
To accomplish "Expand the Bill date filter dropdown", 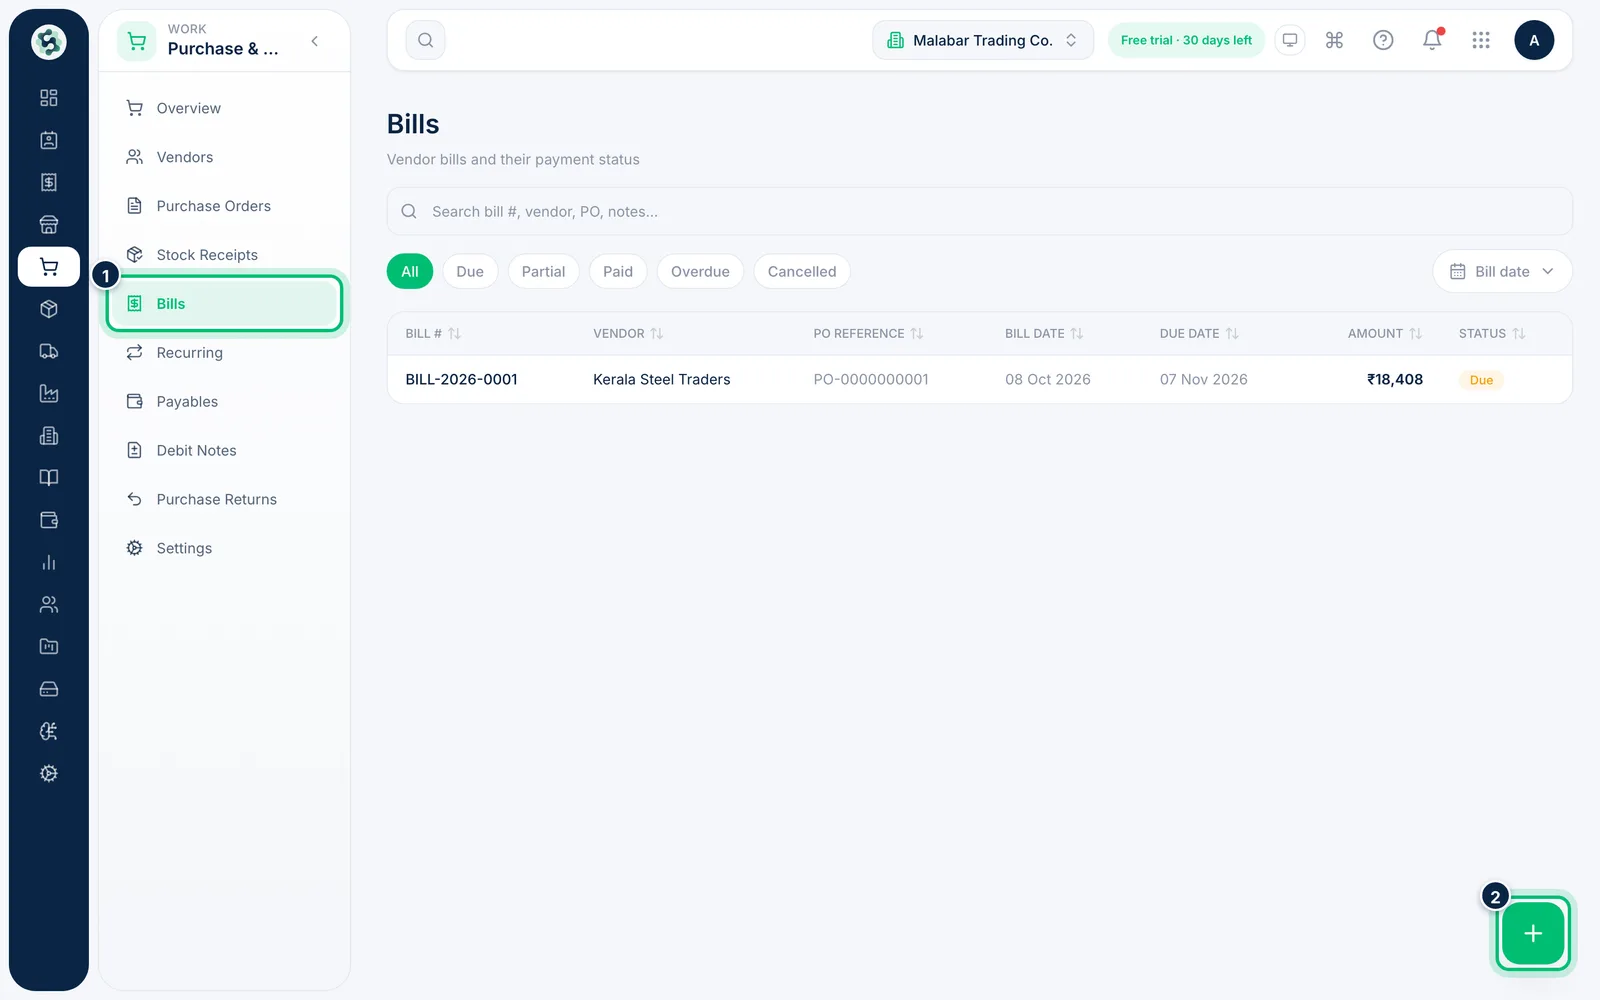I will pyautogui.click(x=1502, y=271).
